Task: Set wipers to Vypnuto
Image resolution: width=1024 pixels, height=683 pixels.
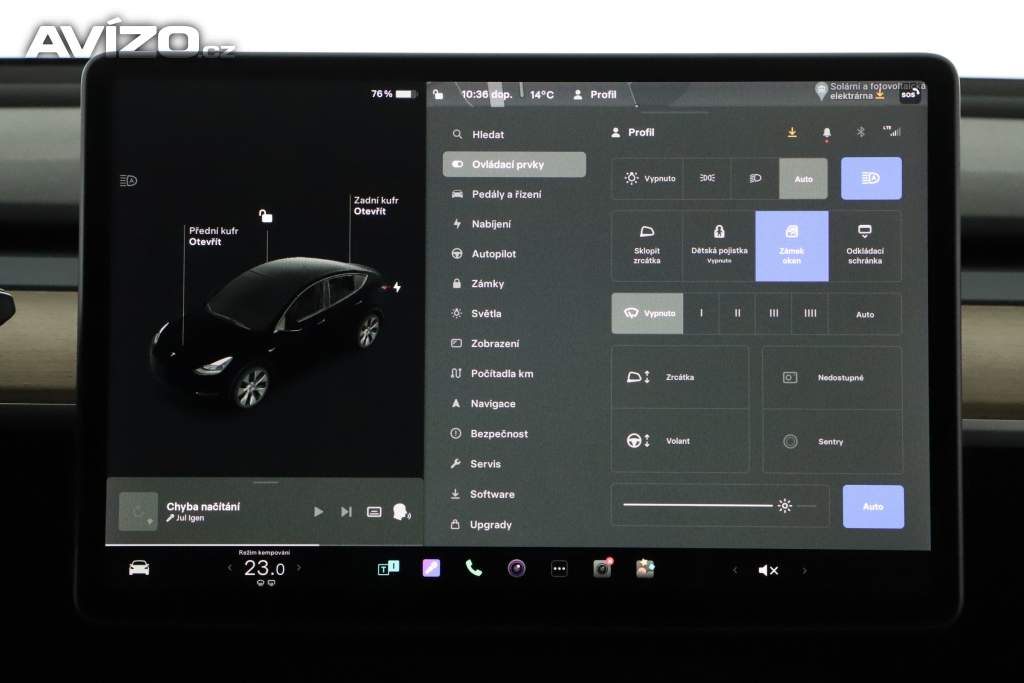Action: 648,313
